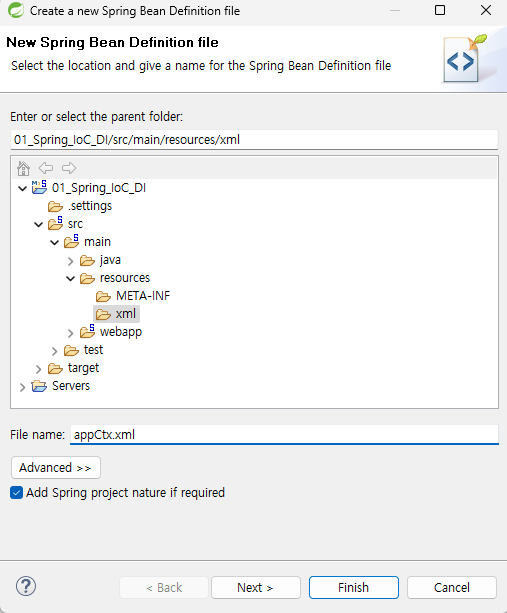The width and height of the screenshot is (507, 613).
Task: Toggle Add Spring project nature checkbox
Action: click(x=16, y=493)
